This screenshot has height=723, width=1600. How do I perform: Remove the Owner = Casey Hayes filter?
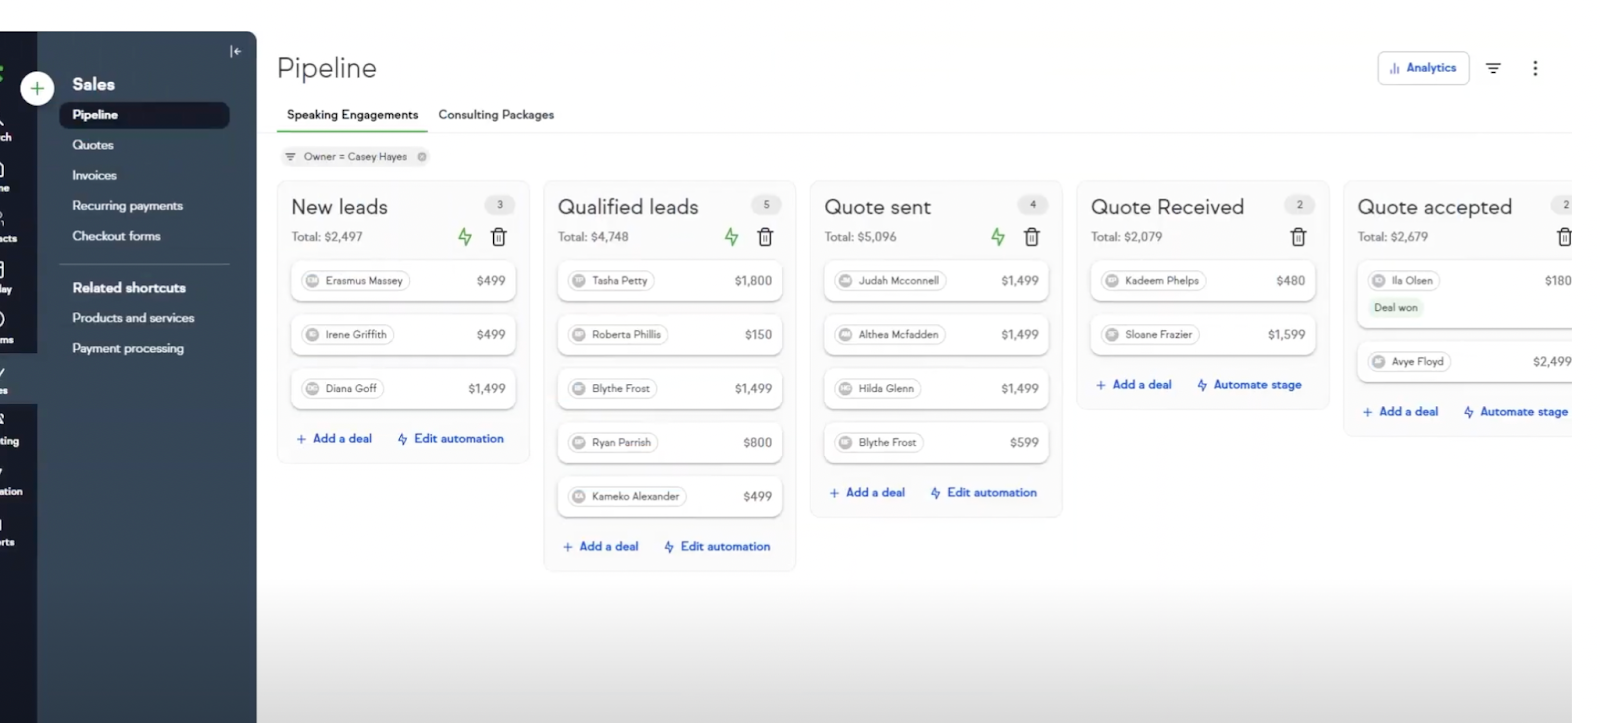click(422, 157)
